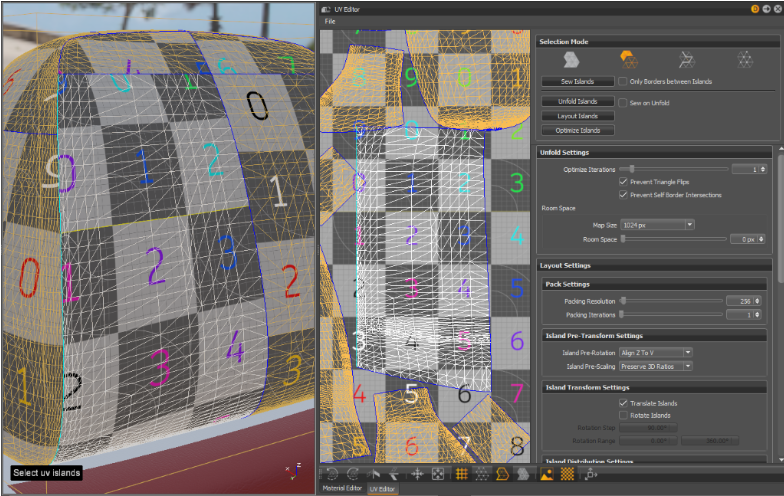The height and width of the screenshot is (496, 784).
Task: Uncheck Prevent Triangle Flips
Action: click(624, 182)
